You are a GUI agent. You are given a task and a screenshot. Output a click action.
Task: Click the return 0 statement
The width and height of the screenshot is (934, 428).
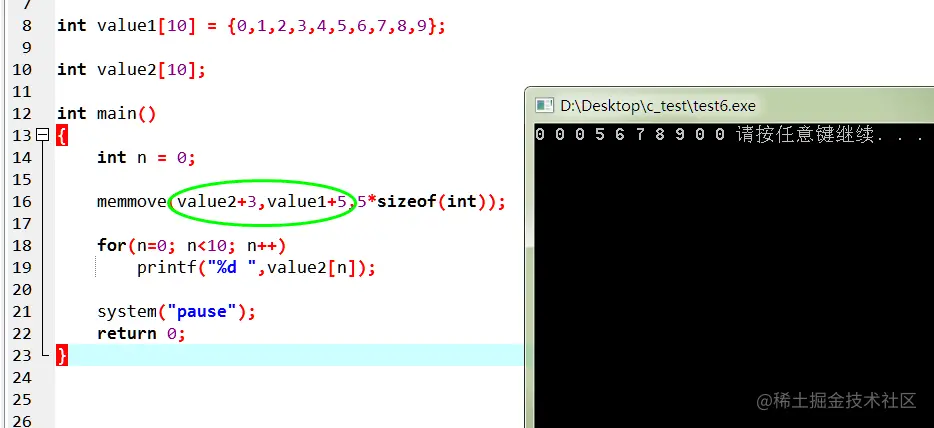[141, 333]
